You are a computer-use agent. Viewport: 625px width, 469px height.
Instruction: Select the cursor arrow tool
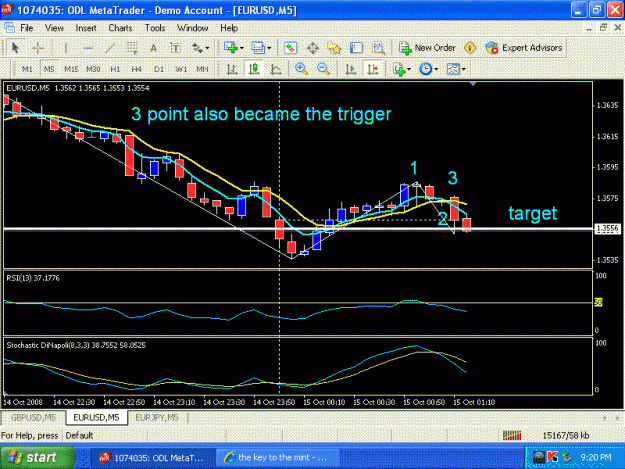click(x=15, y=48)
